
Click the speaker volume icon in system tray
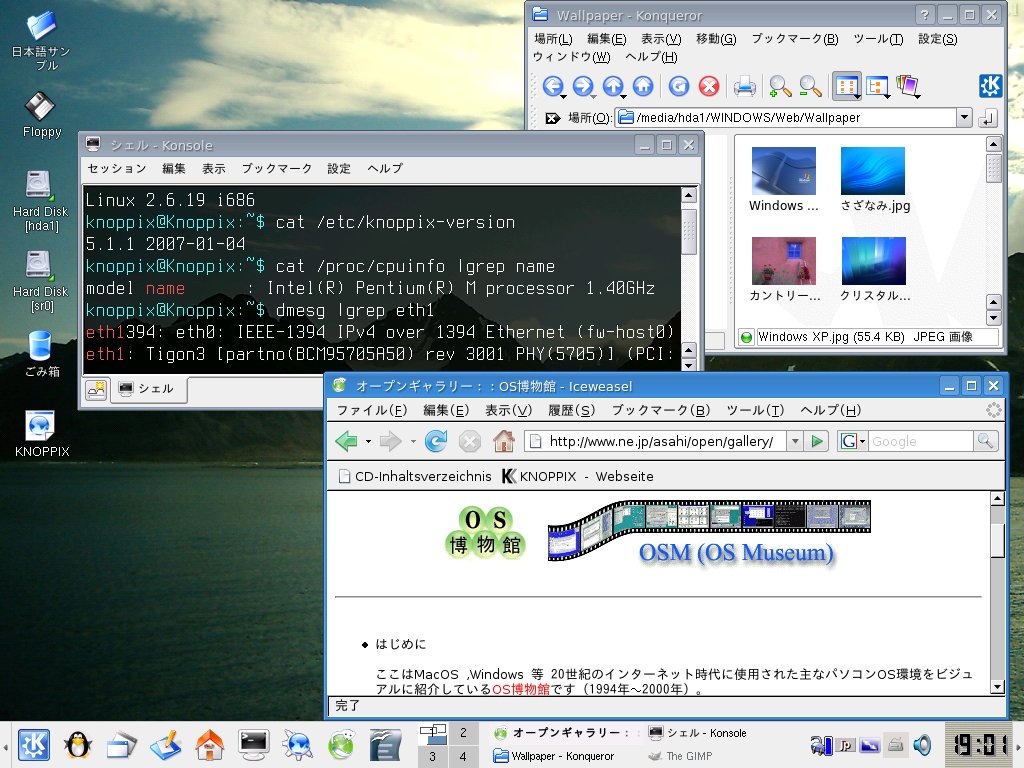click(922, 744)
